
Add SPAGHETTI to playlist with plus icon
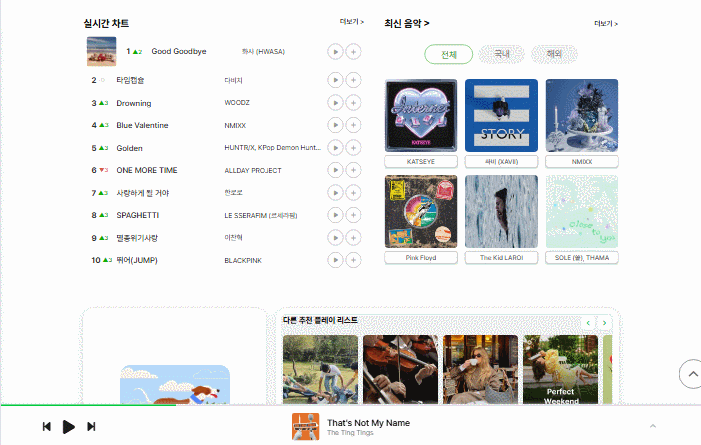(x=353, y=215)
